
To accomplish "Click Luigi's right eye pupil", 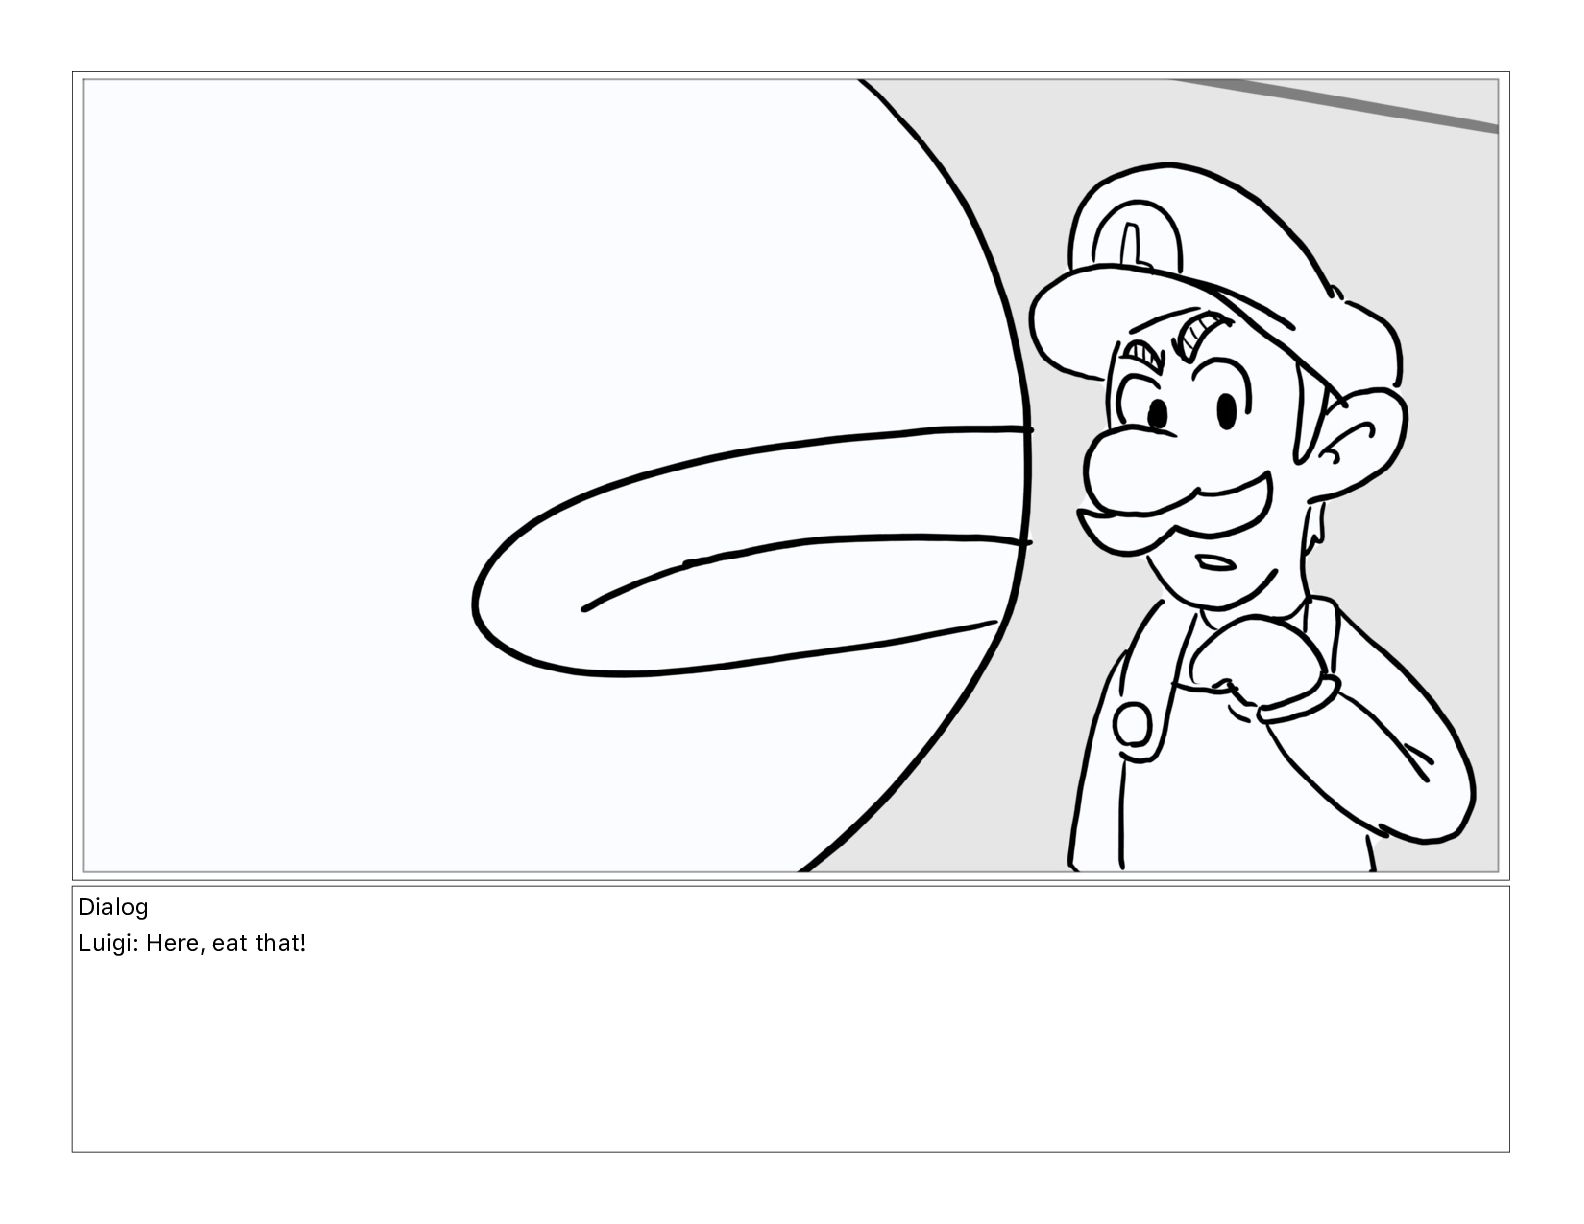I will pos(1226,408).
